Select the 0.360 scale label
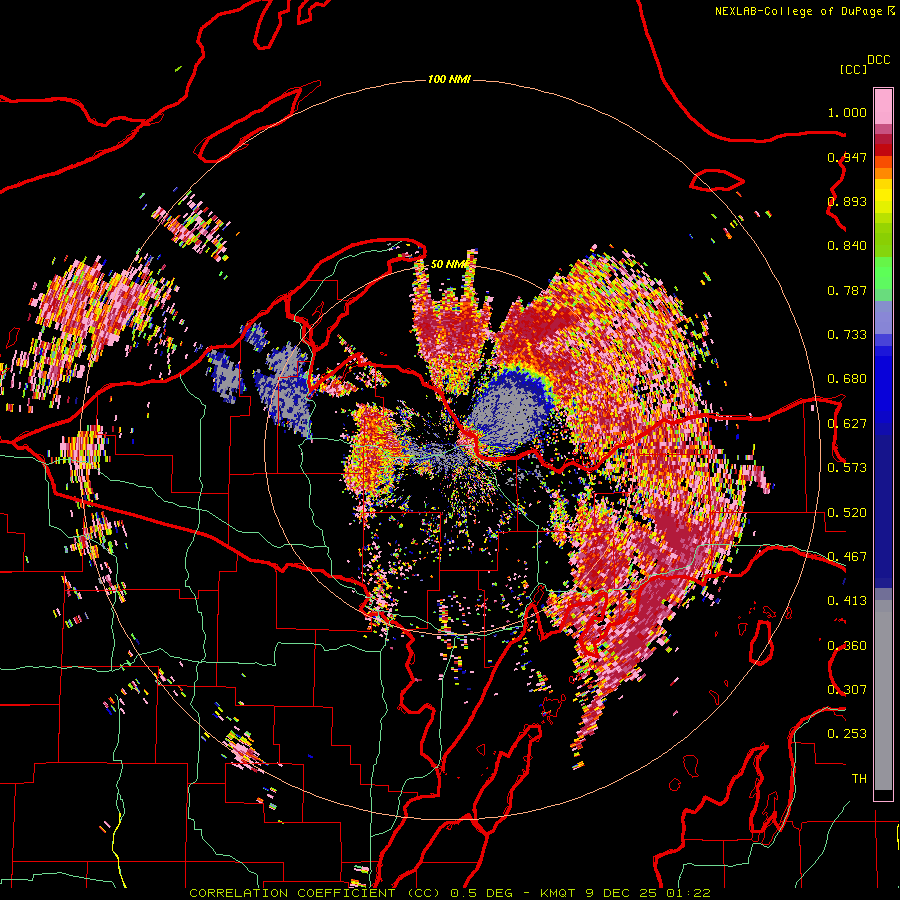Screen dimensions: 900x900 pos(847,646)
